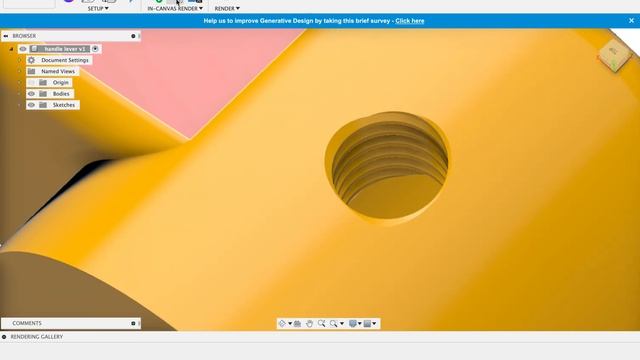The height and width of the screenshot is (360, 640).
Task: Select the threaded hole on the model
Action: 387,167
